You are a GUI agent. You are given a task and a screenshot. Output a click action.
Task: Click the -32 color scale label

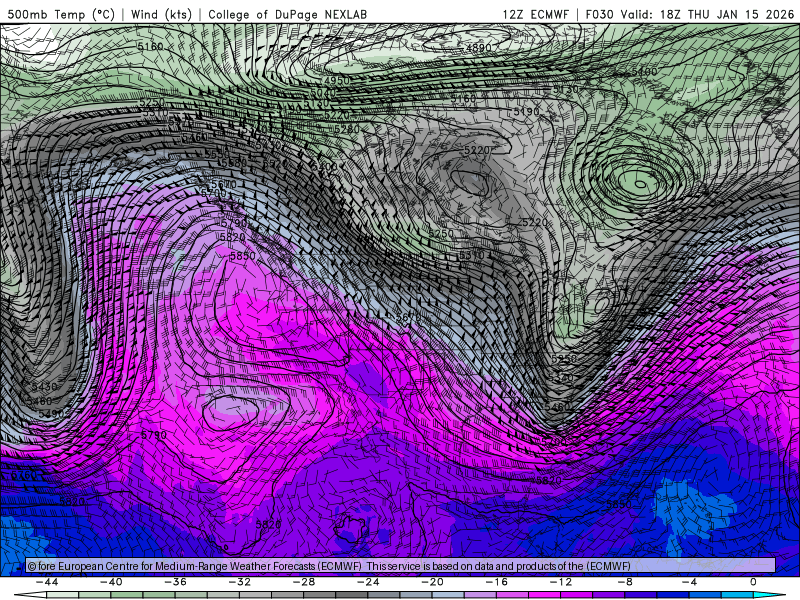point(240,582)
